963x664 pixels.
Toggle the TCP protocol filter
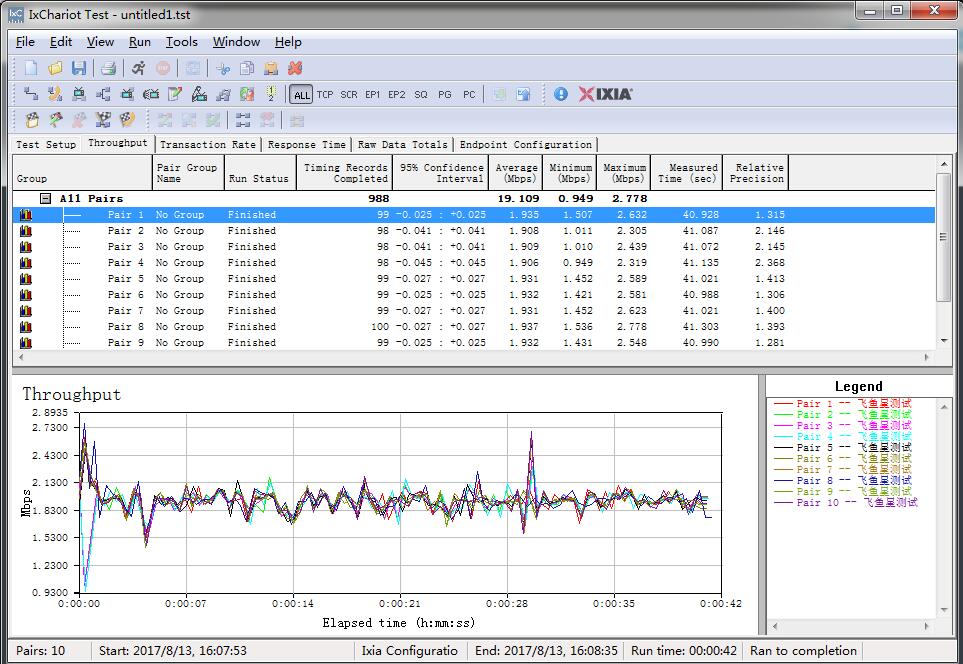pos(325,95)
